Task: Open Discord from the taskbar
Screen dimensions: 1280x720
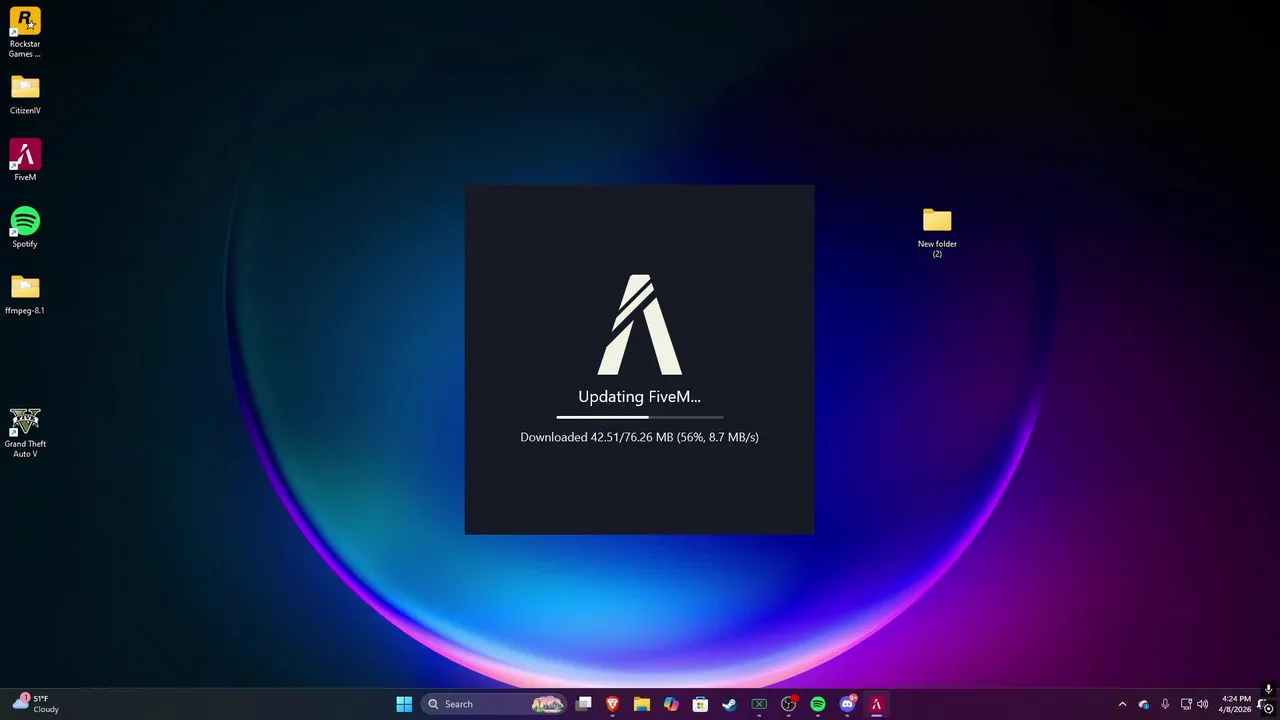Action: pos(847,704)
